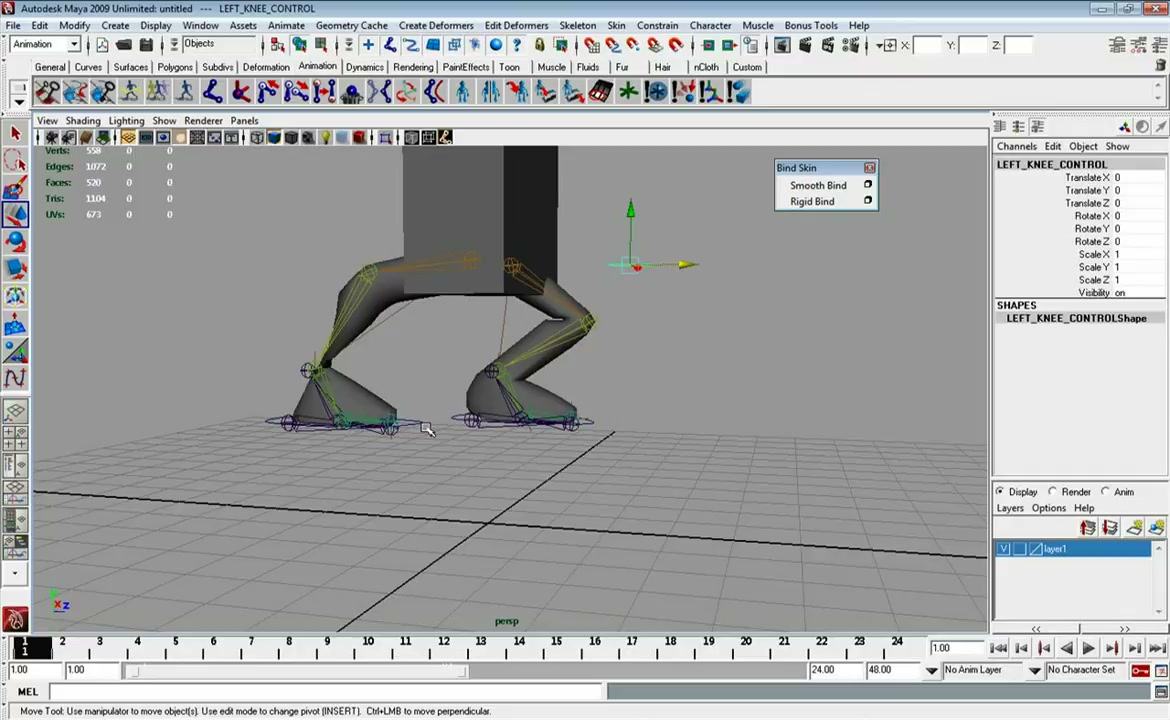The height and width of the screenshot is (720, 1170).
Task: Click the lock selection icon
Action: [539, 46]
